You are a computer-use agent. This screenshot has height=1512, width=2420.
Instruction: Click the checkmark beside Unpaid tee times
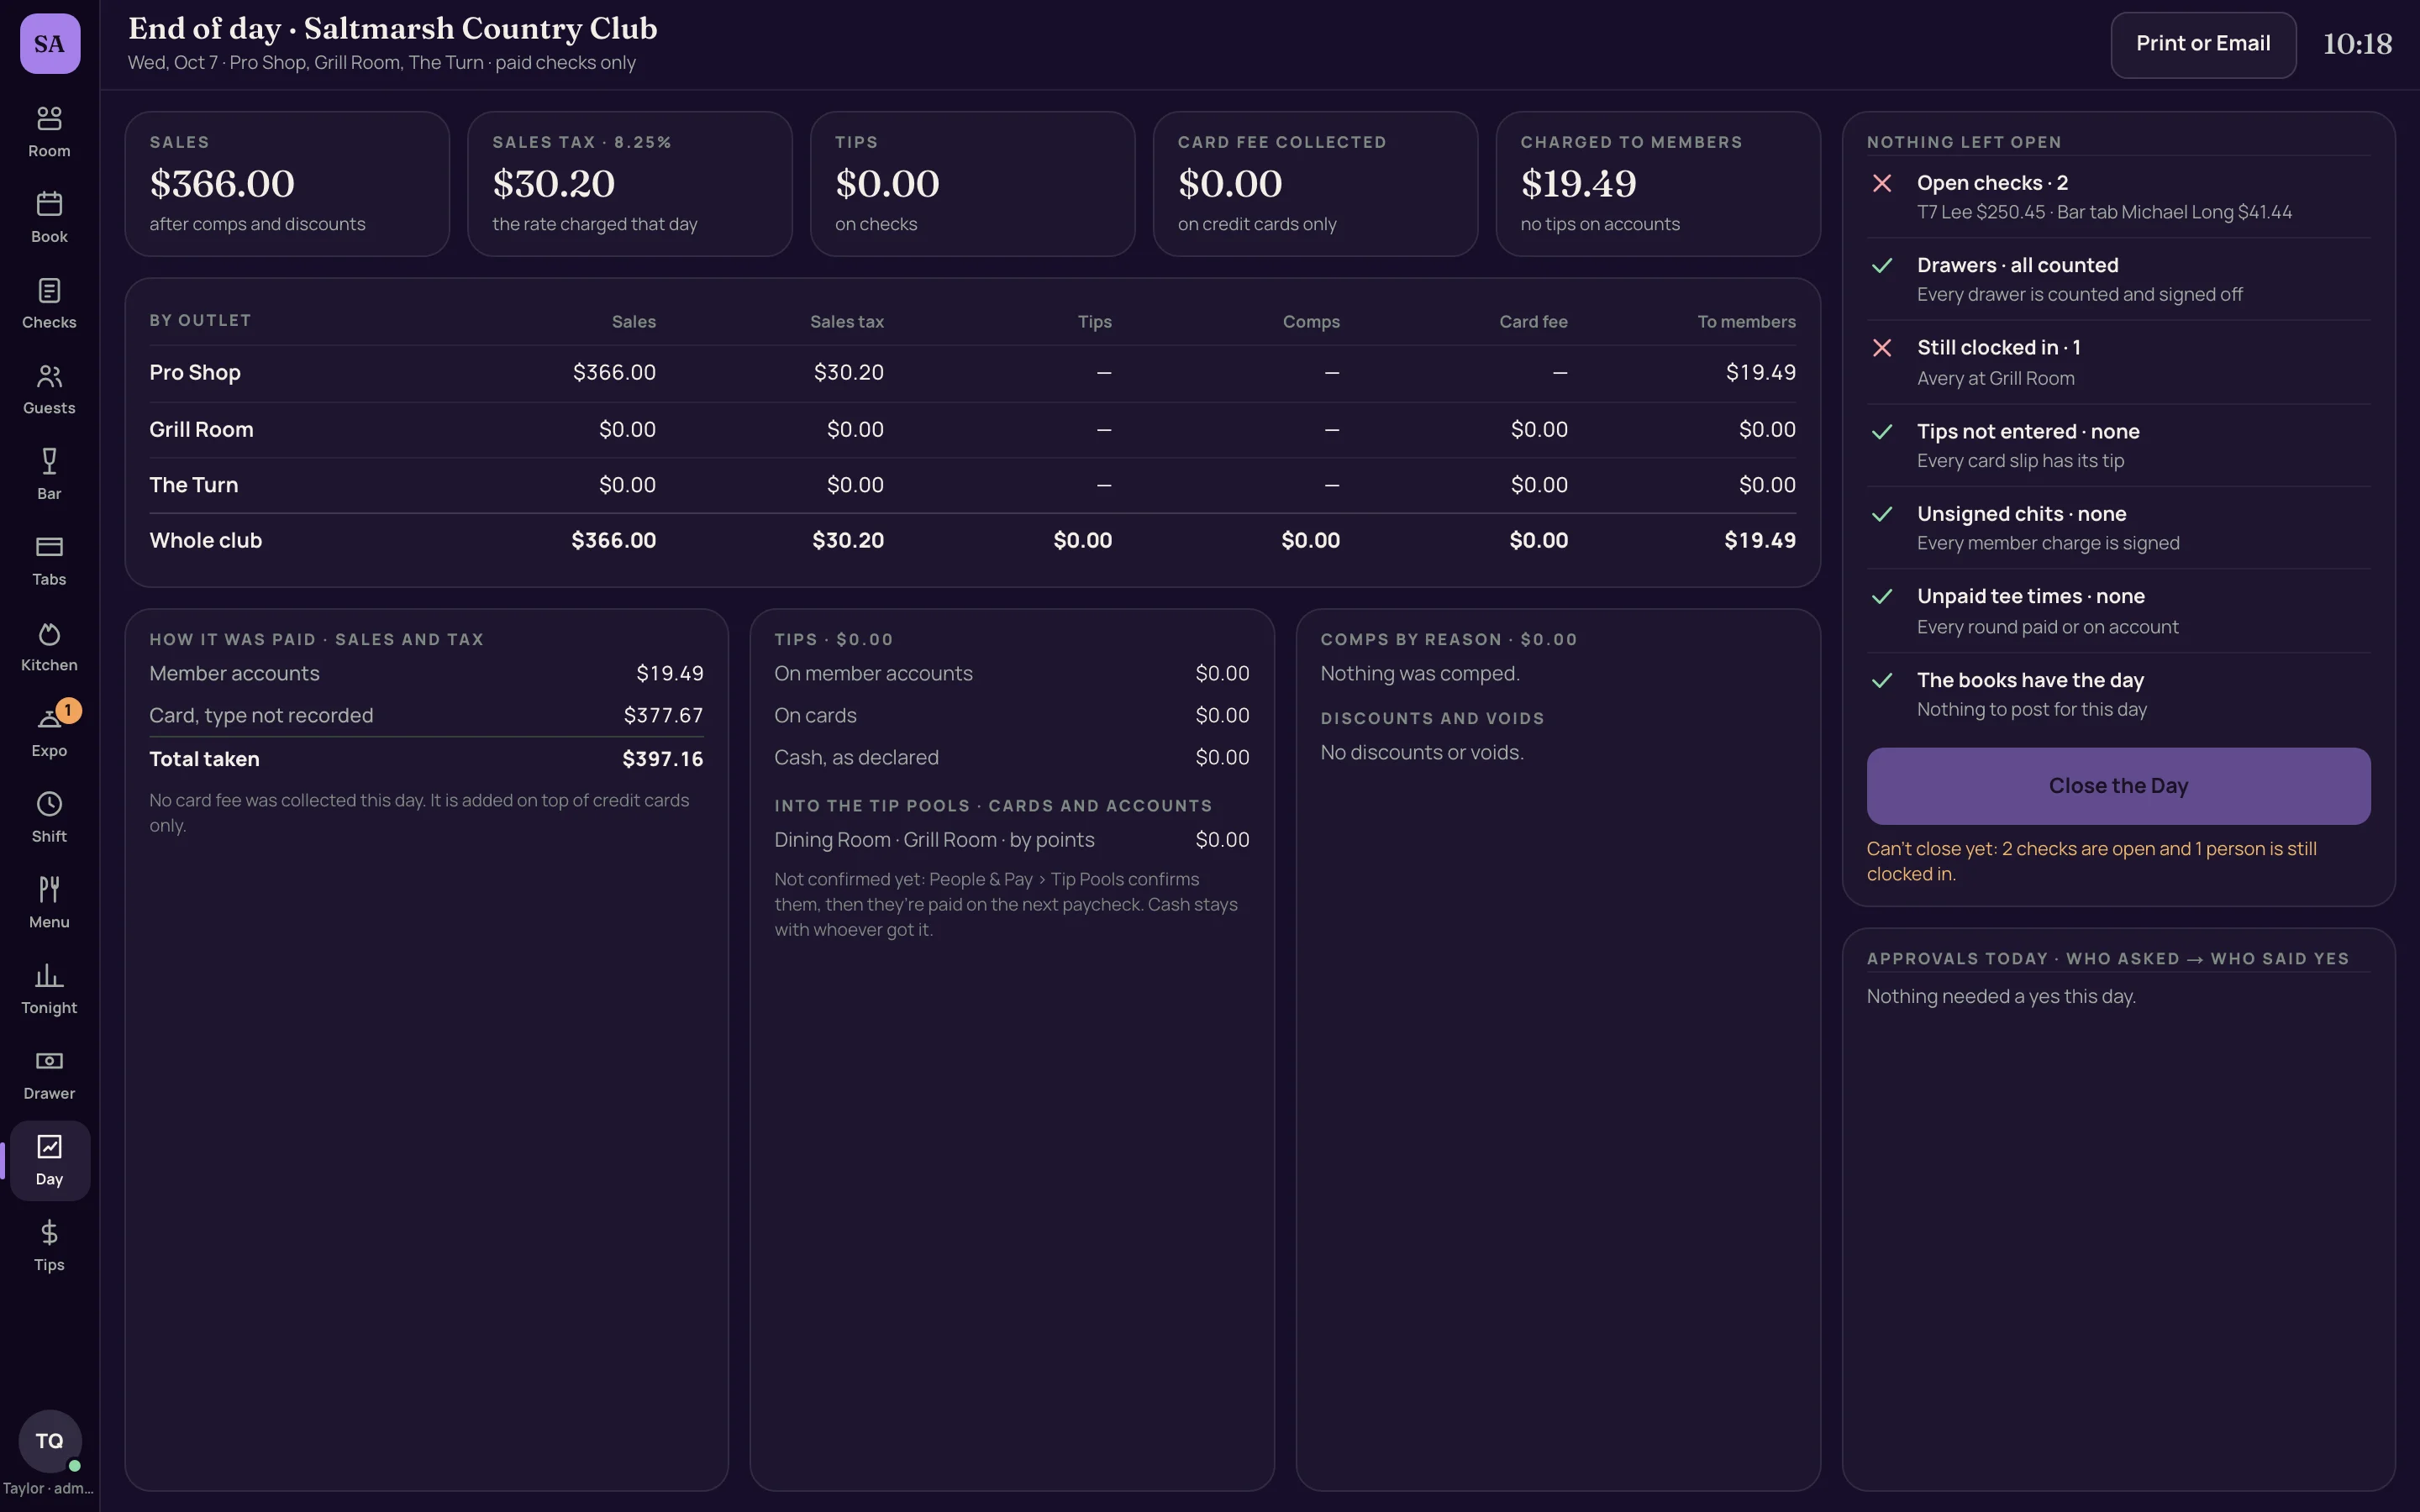1882,596
